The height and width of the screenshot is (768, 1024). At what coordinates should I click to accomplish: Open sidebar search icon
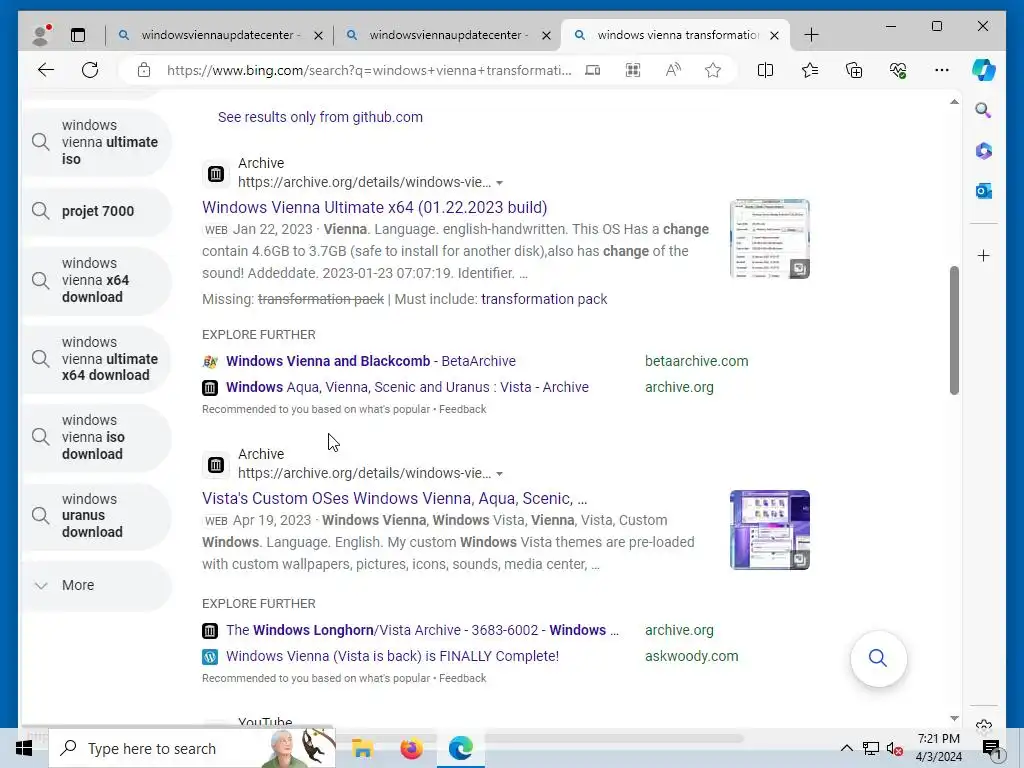pyautogui.click(x=984, y=110)
